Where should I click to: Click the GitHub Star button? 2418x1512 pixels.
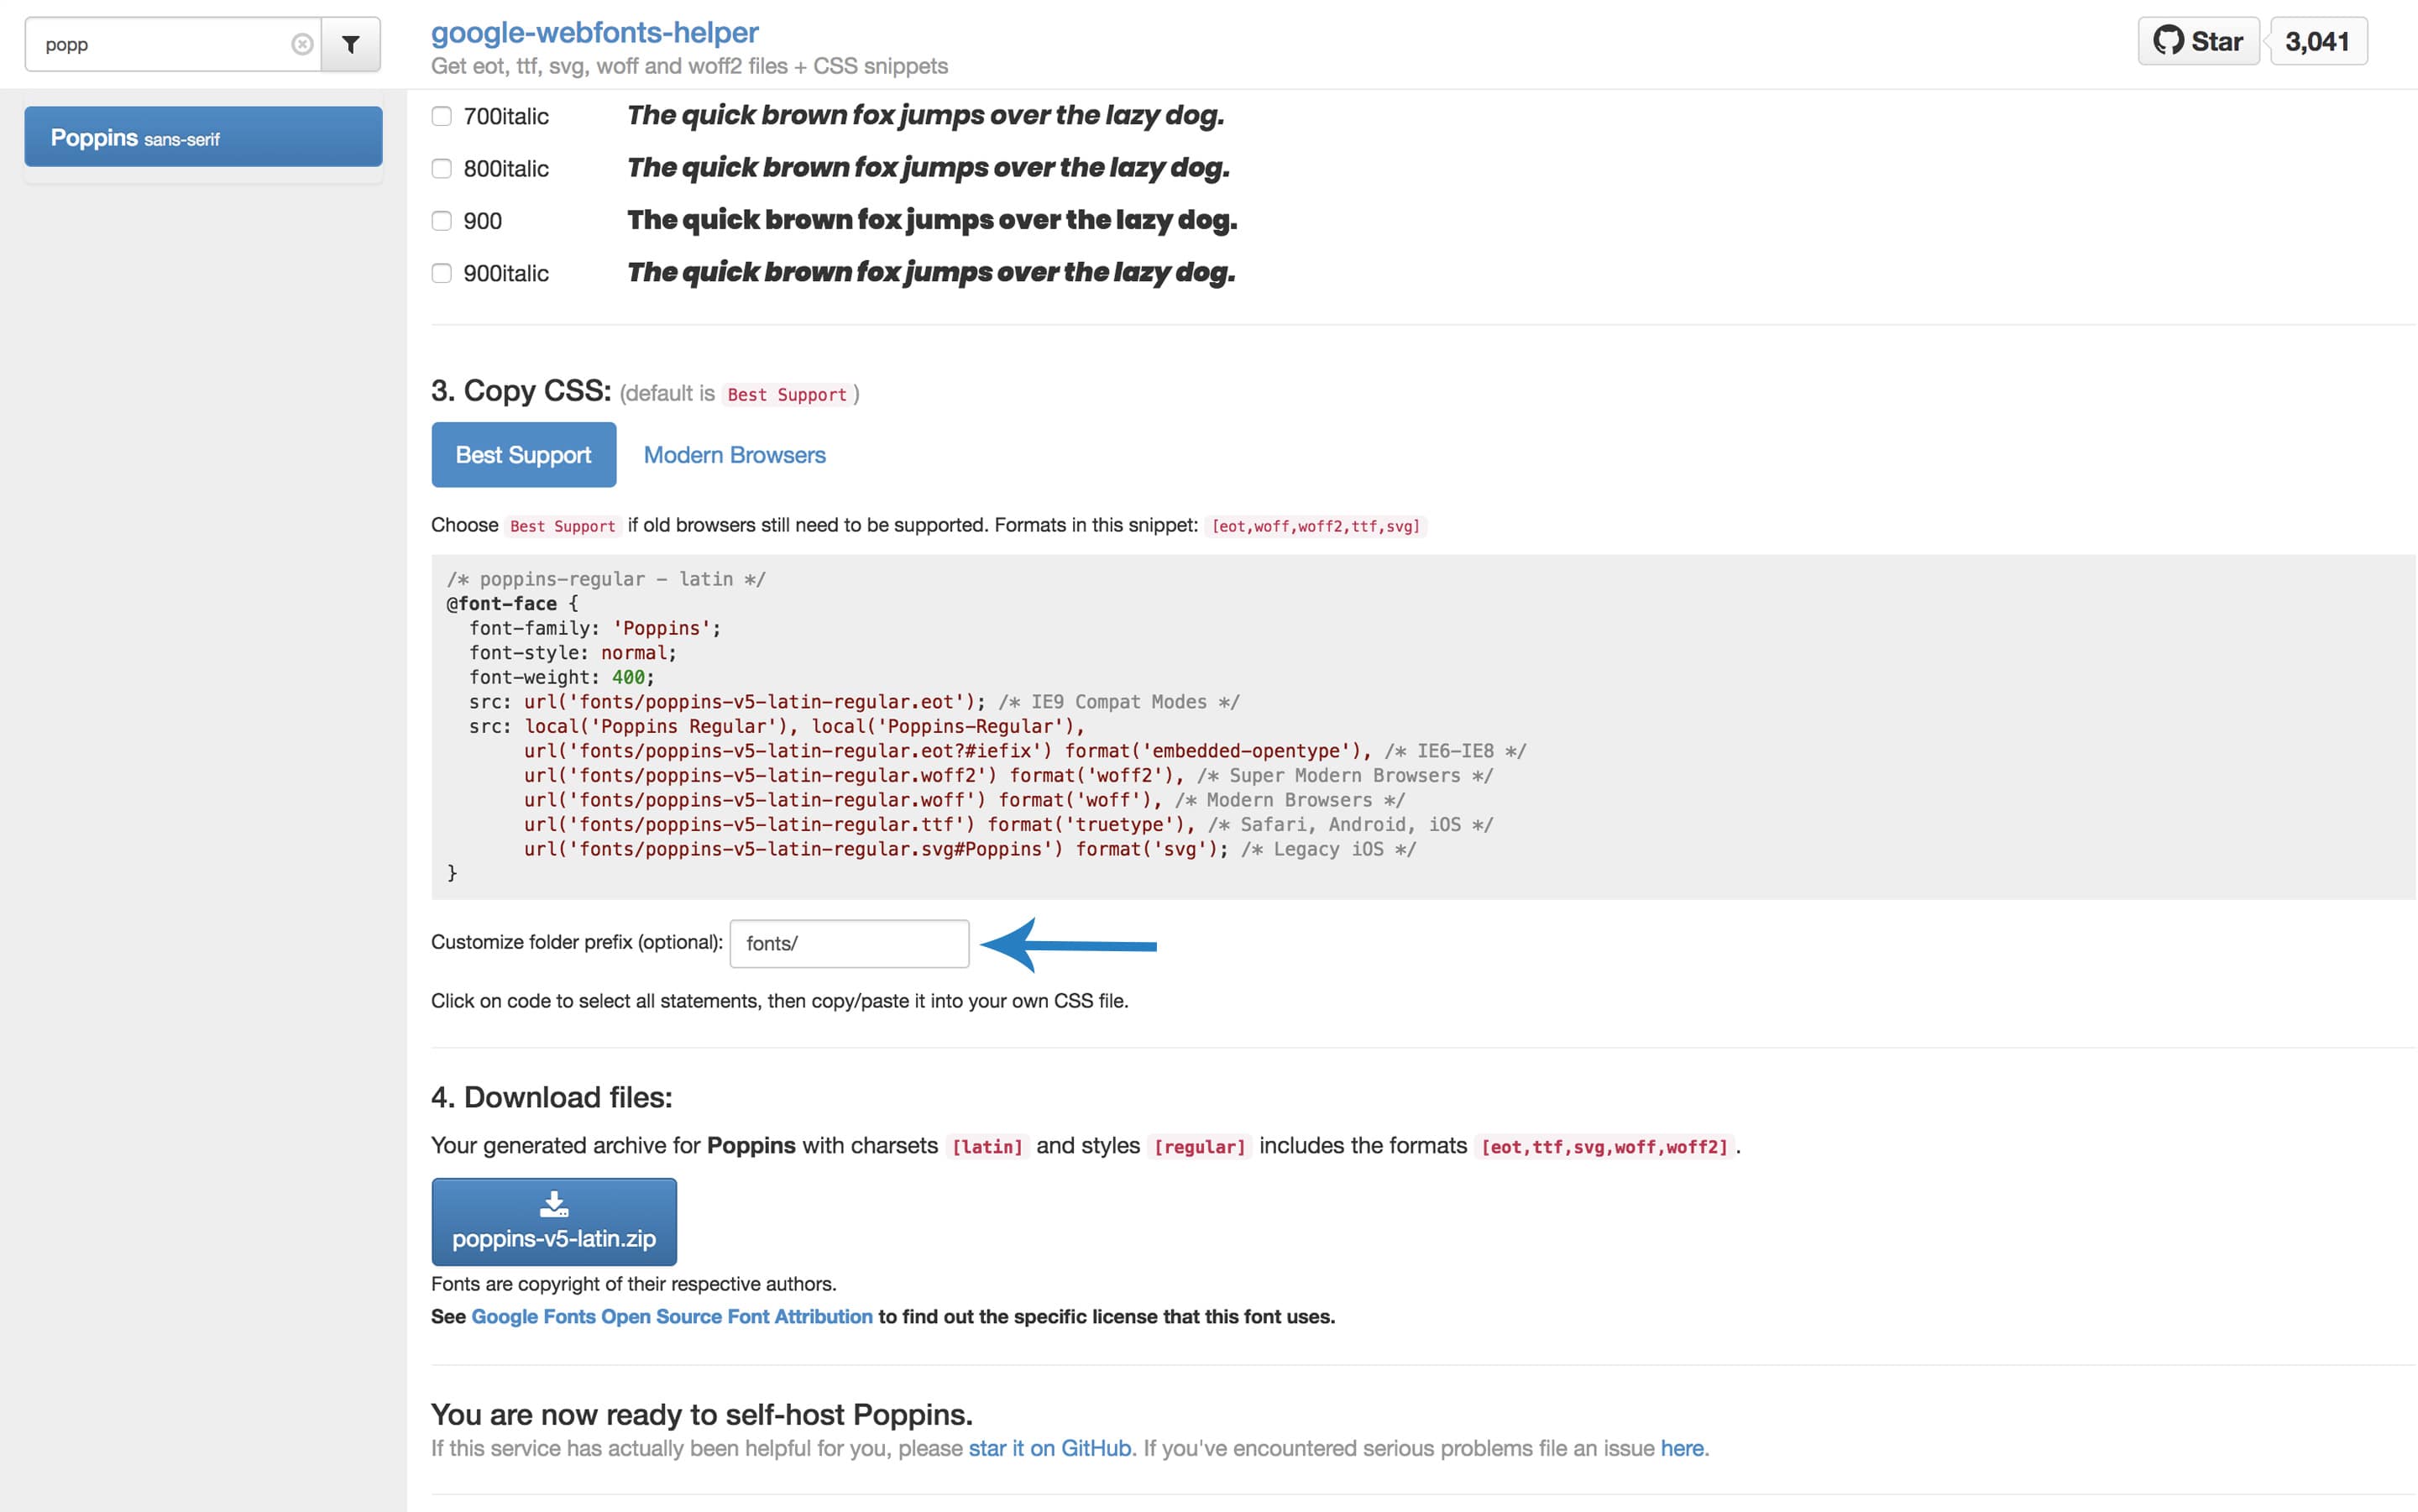[2198, 42]
